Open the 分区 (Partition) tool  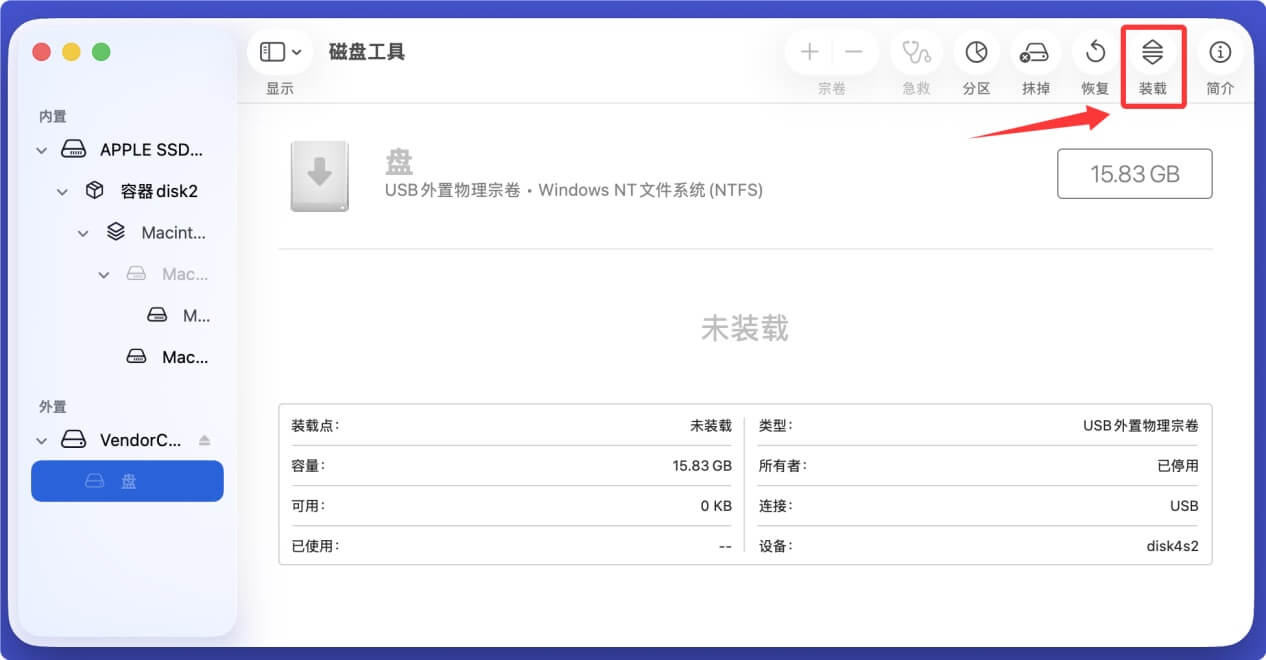[x=976, y=52]
